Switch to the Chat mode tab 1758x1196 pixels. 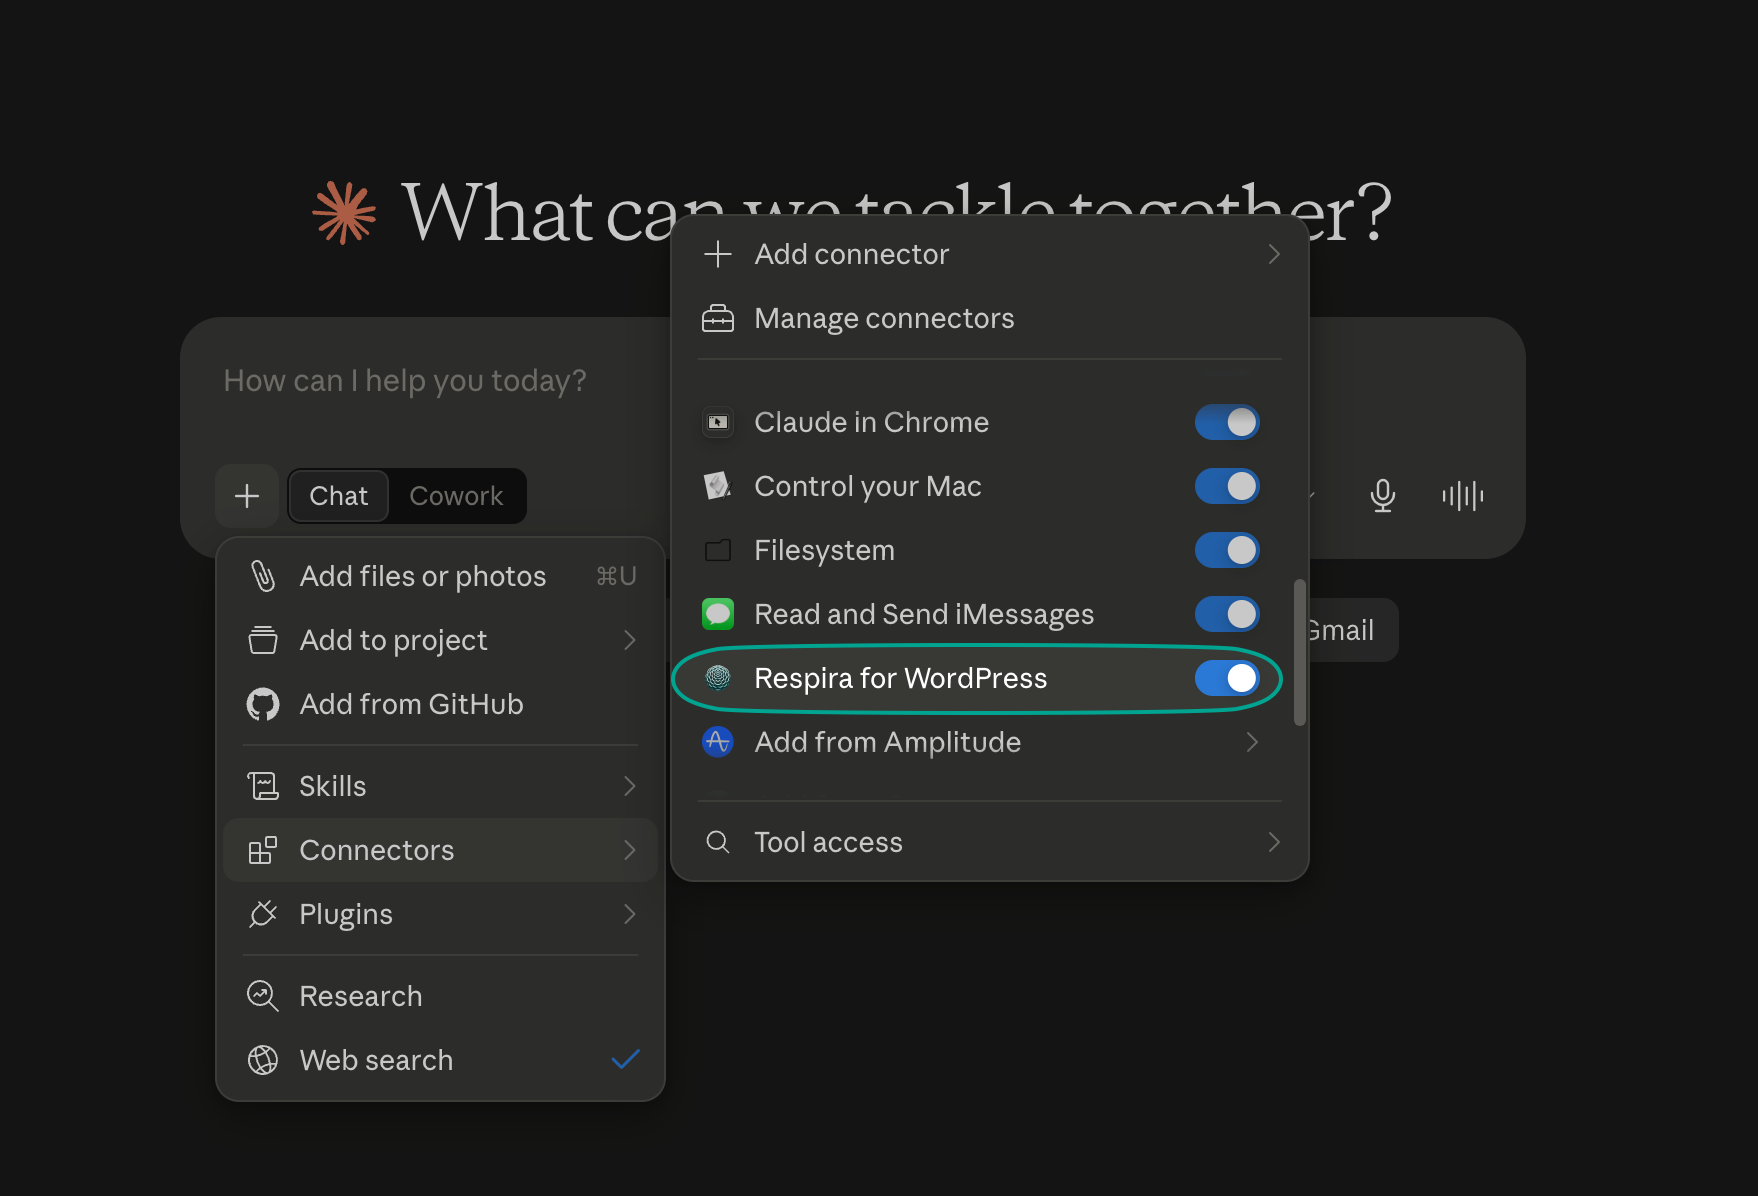pyautogui.click(x=338, y=496)
